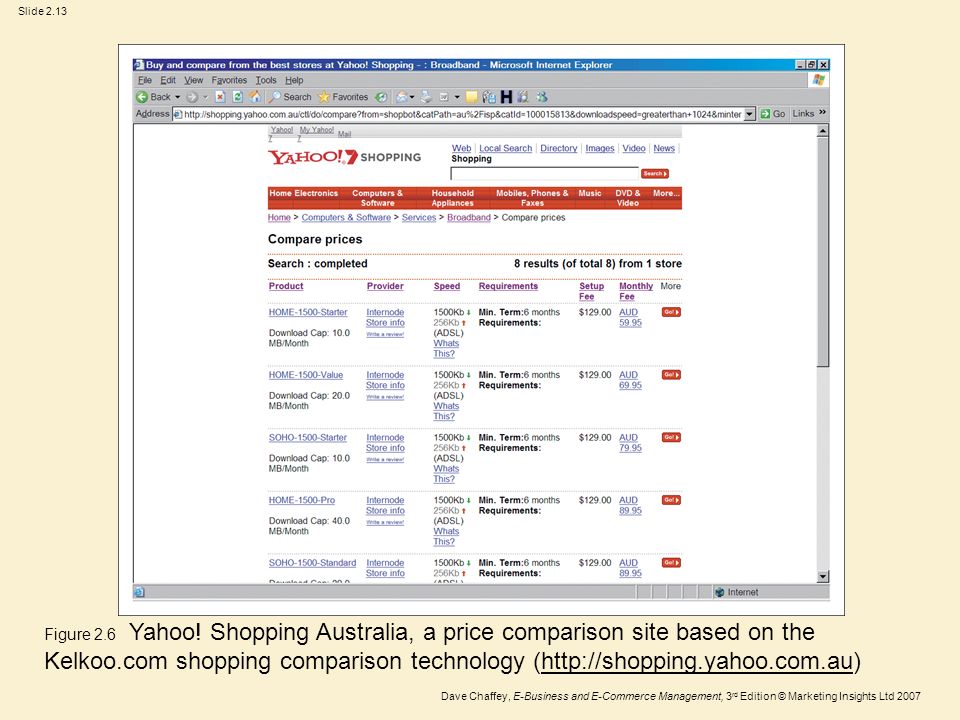Screen dimensions: 960x720
Task: Click the Internet zone globe in the status bar
Action: [720, 592]
